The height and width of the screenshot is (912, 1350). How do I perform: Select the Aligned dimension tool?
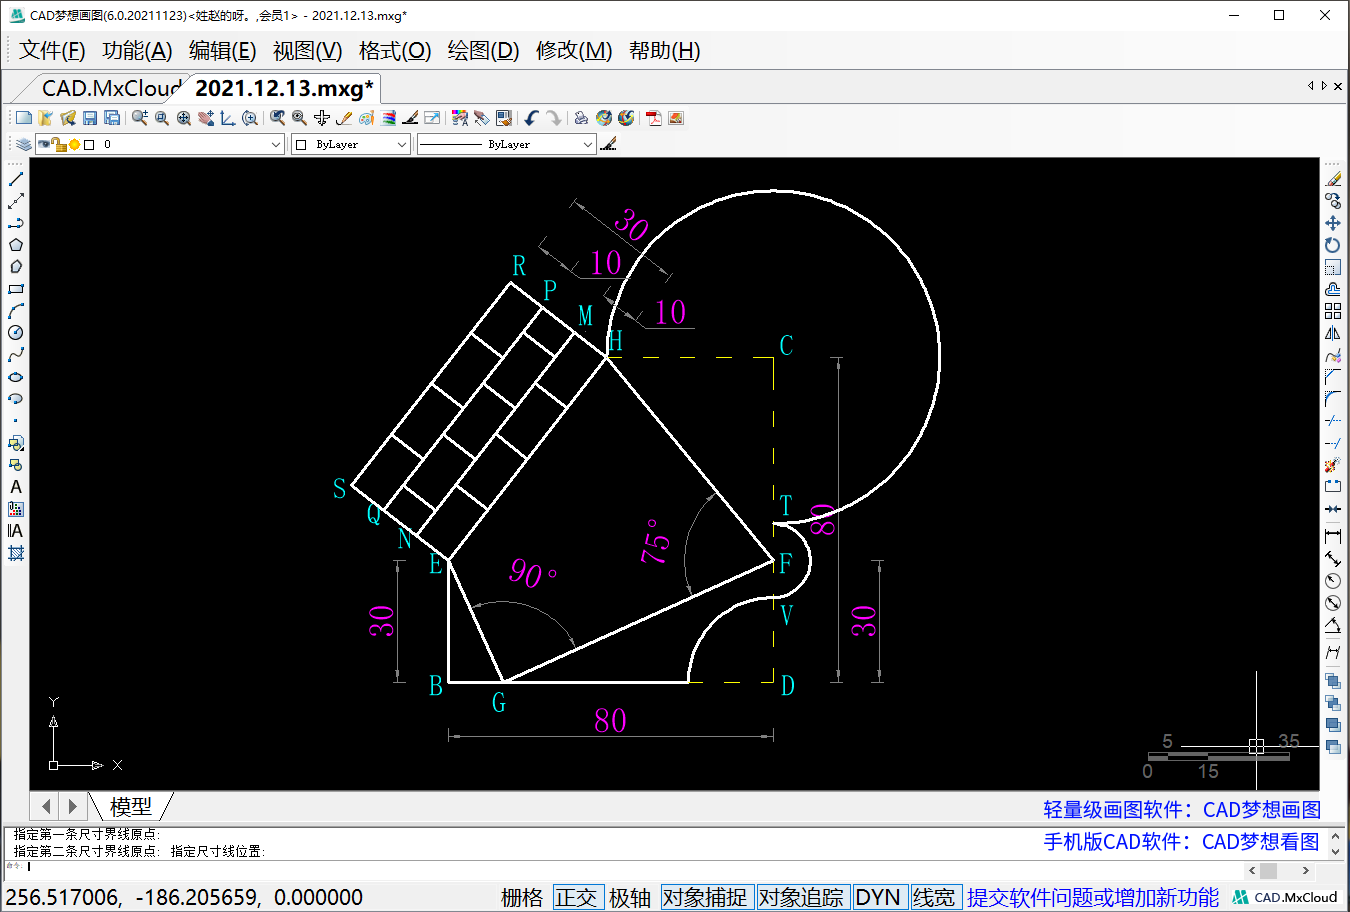coord(1333,559)
